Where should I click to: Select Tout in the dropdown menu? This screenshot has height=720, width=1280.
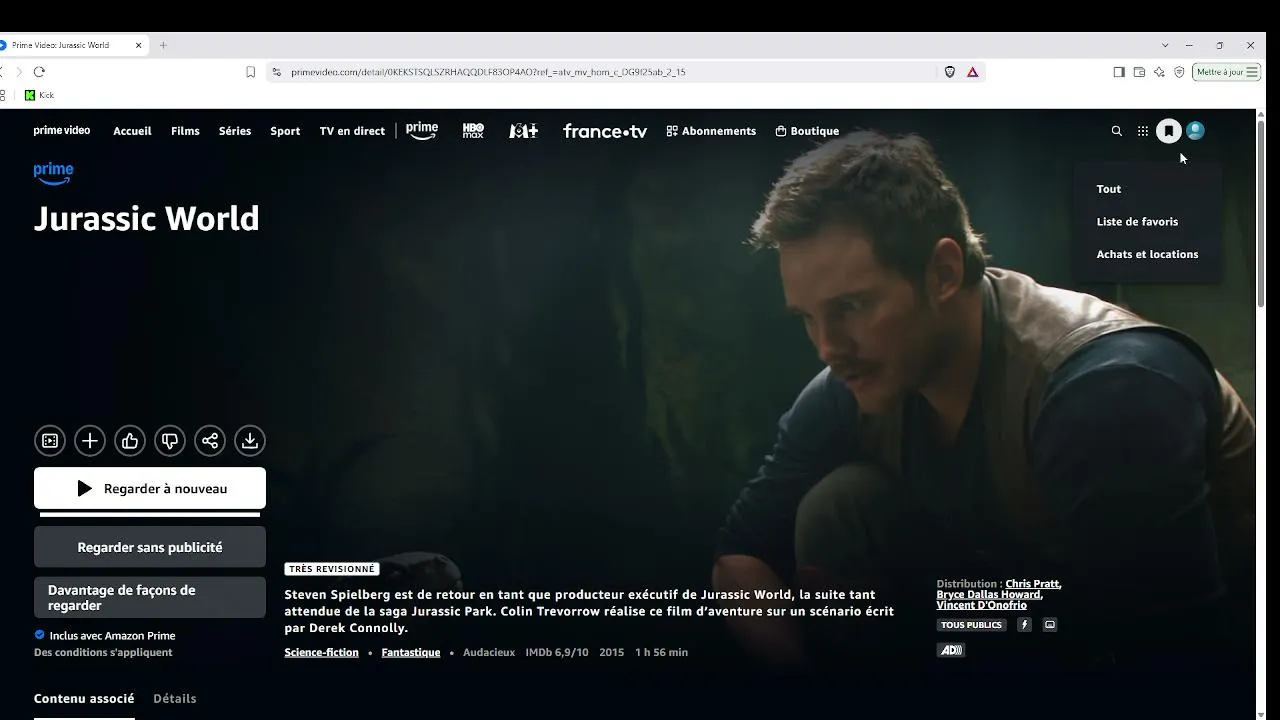[1109, 189]
